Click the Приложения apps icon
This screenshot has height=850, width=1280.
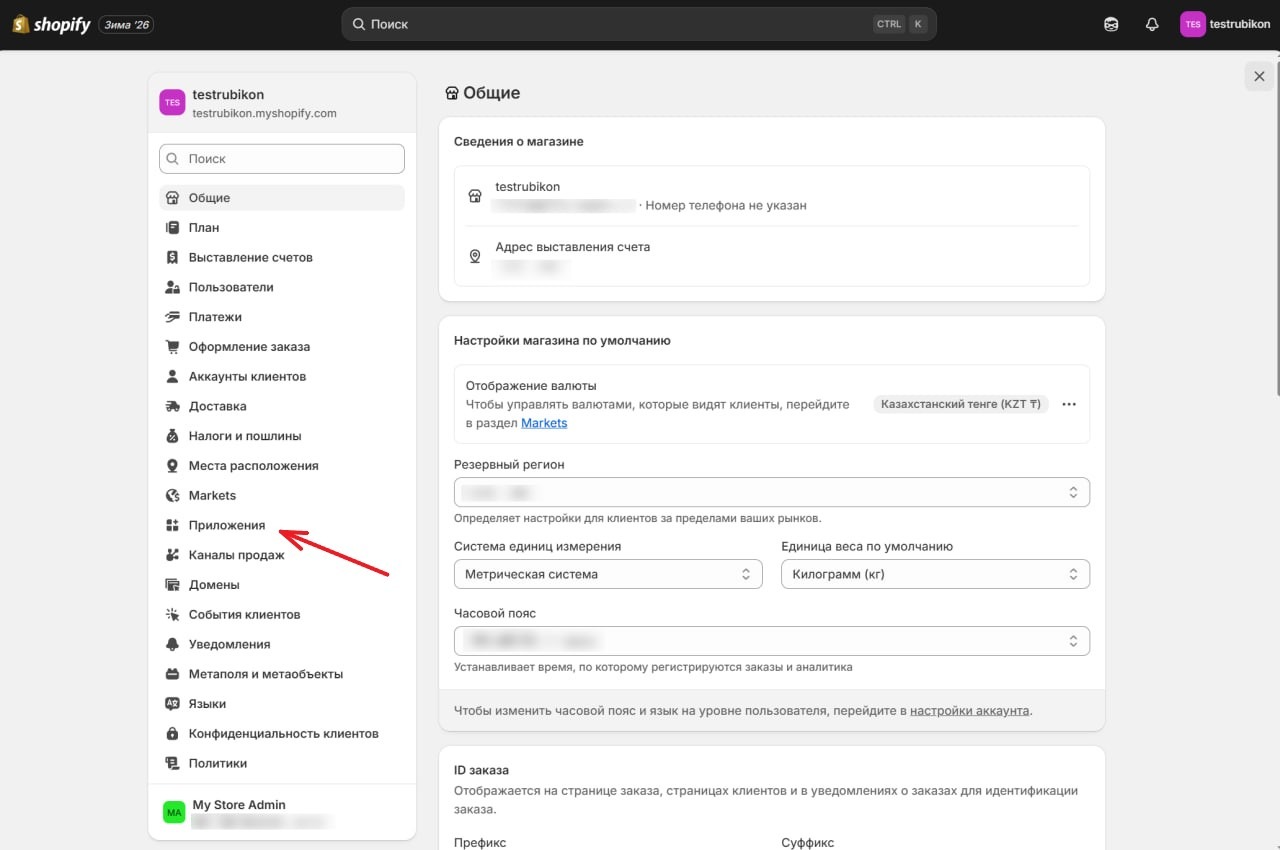172,525
